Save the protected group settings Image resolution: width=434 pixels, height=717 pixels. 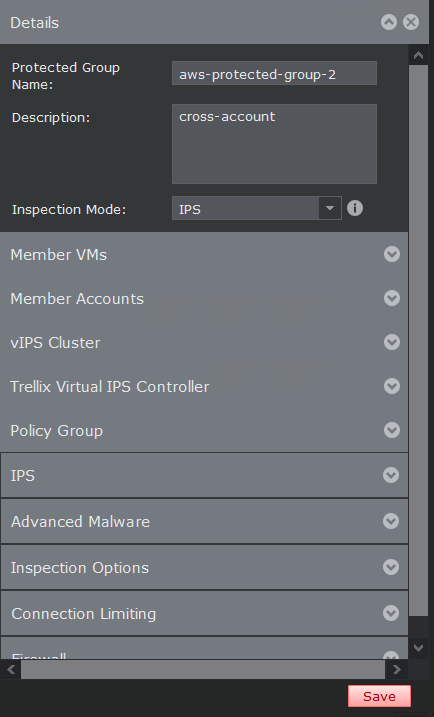pos(379,696)
